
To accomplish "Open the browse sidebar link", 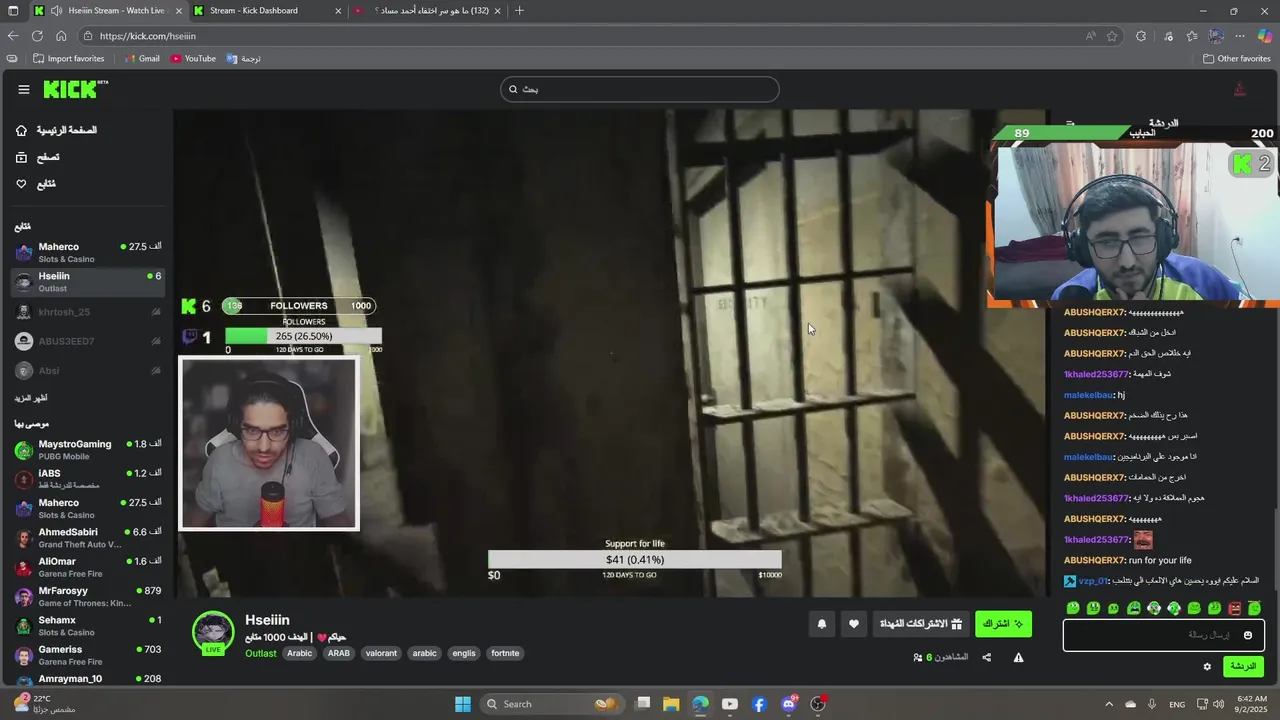I will (x=38, y=157).
